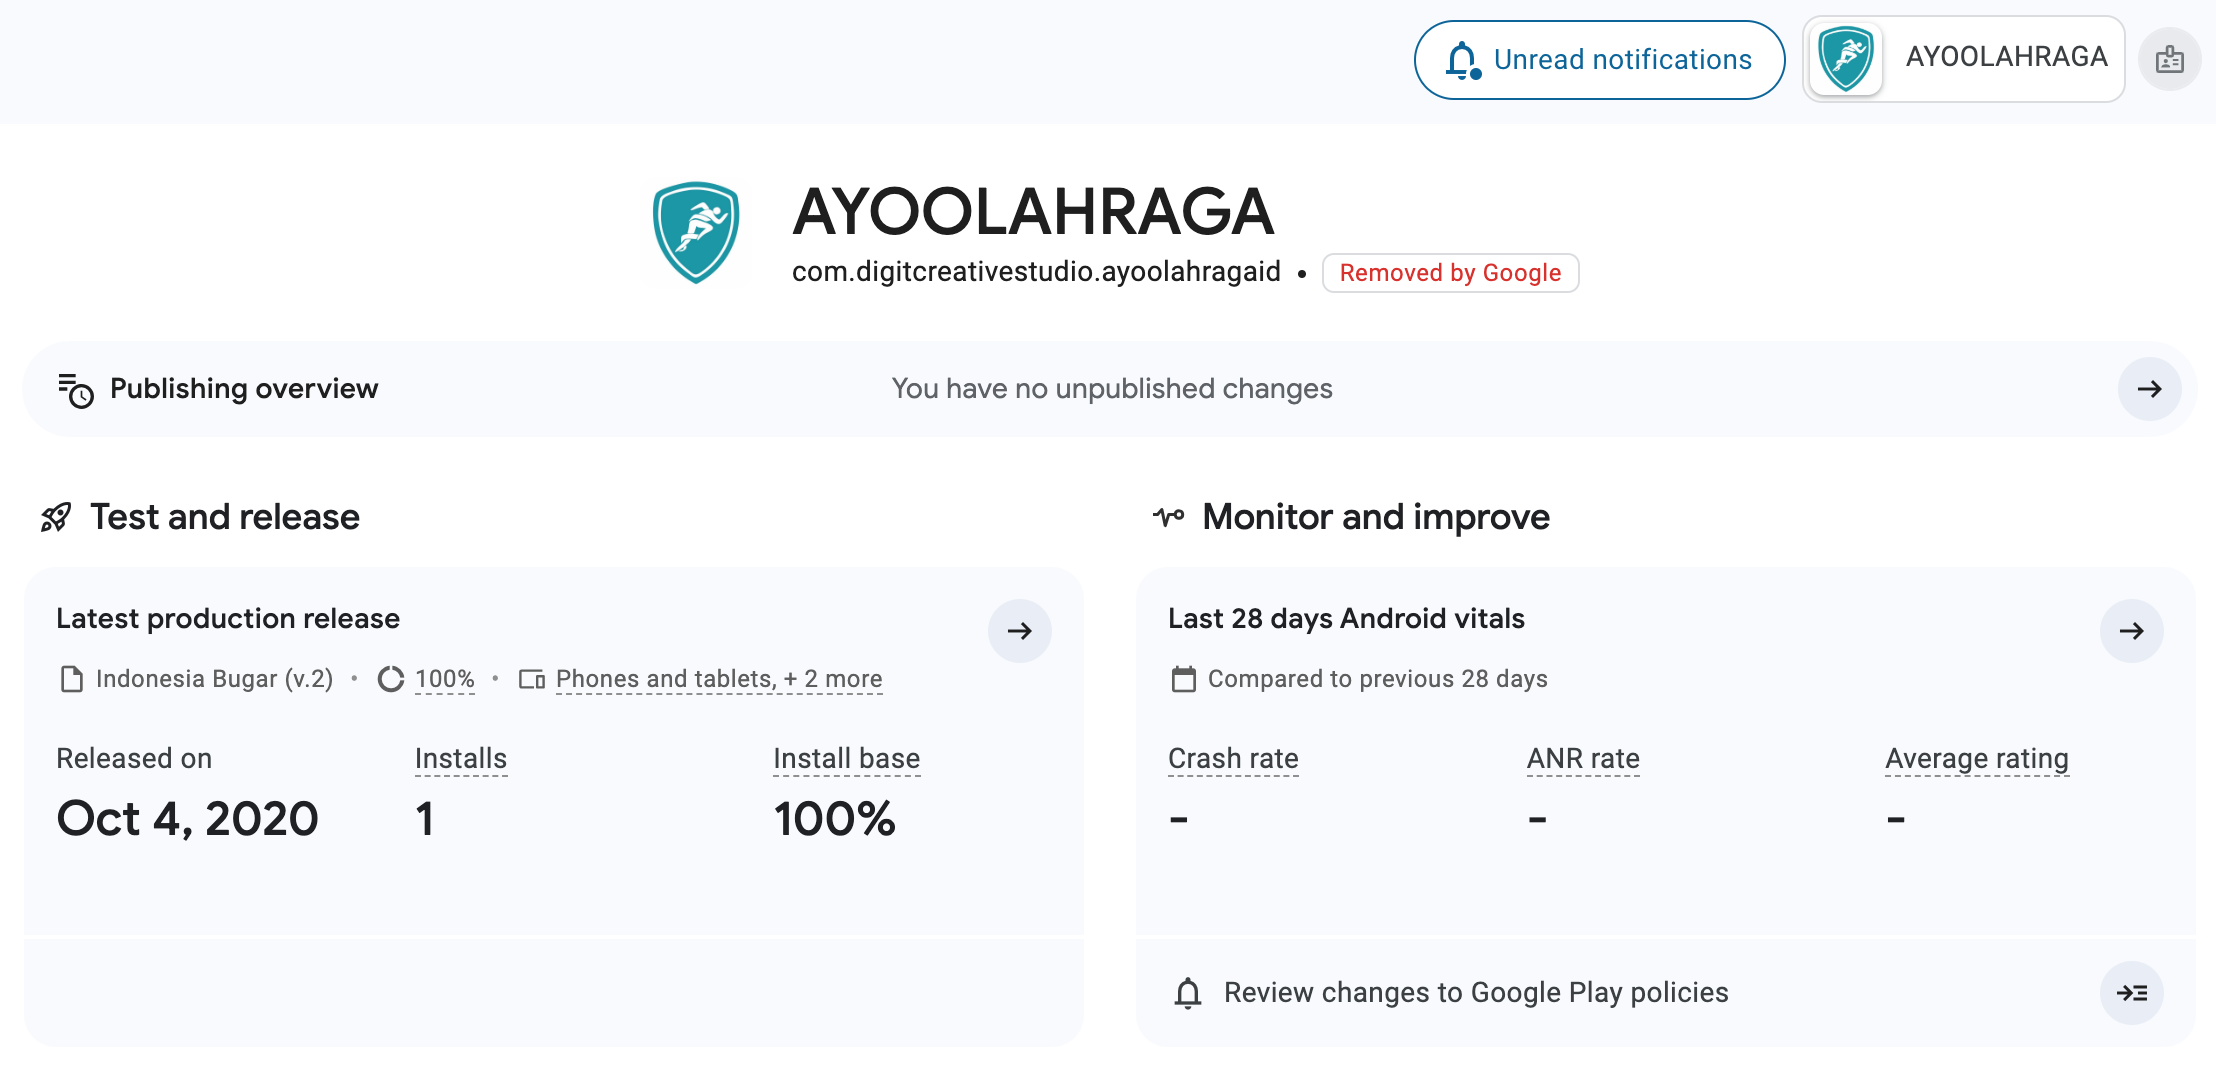The width and height of the screenshot is (2216, 1074).
Task: Click the Install base metric label
Action: pyautogui.click(x=846, y=759)
